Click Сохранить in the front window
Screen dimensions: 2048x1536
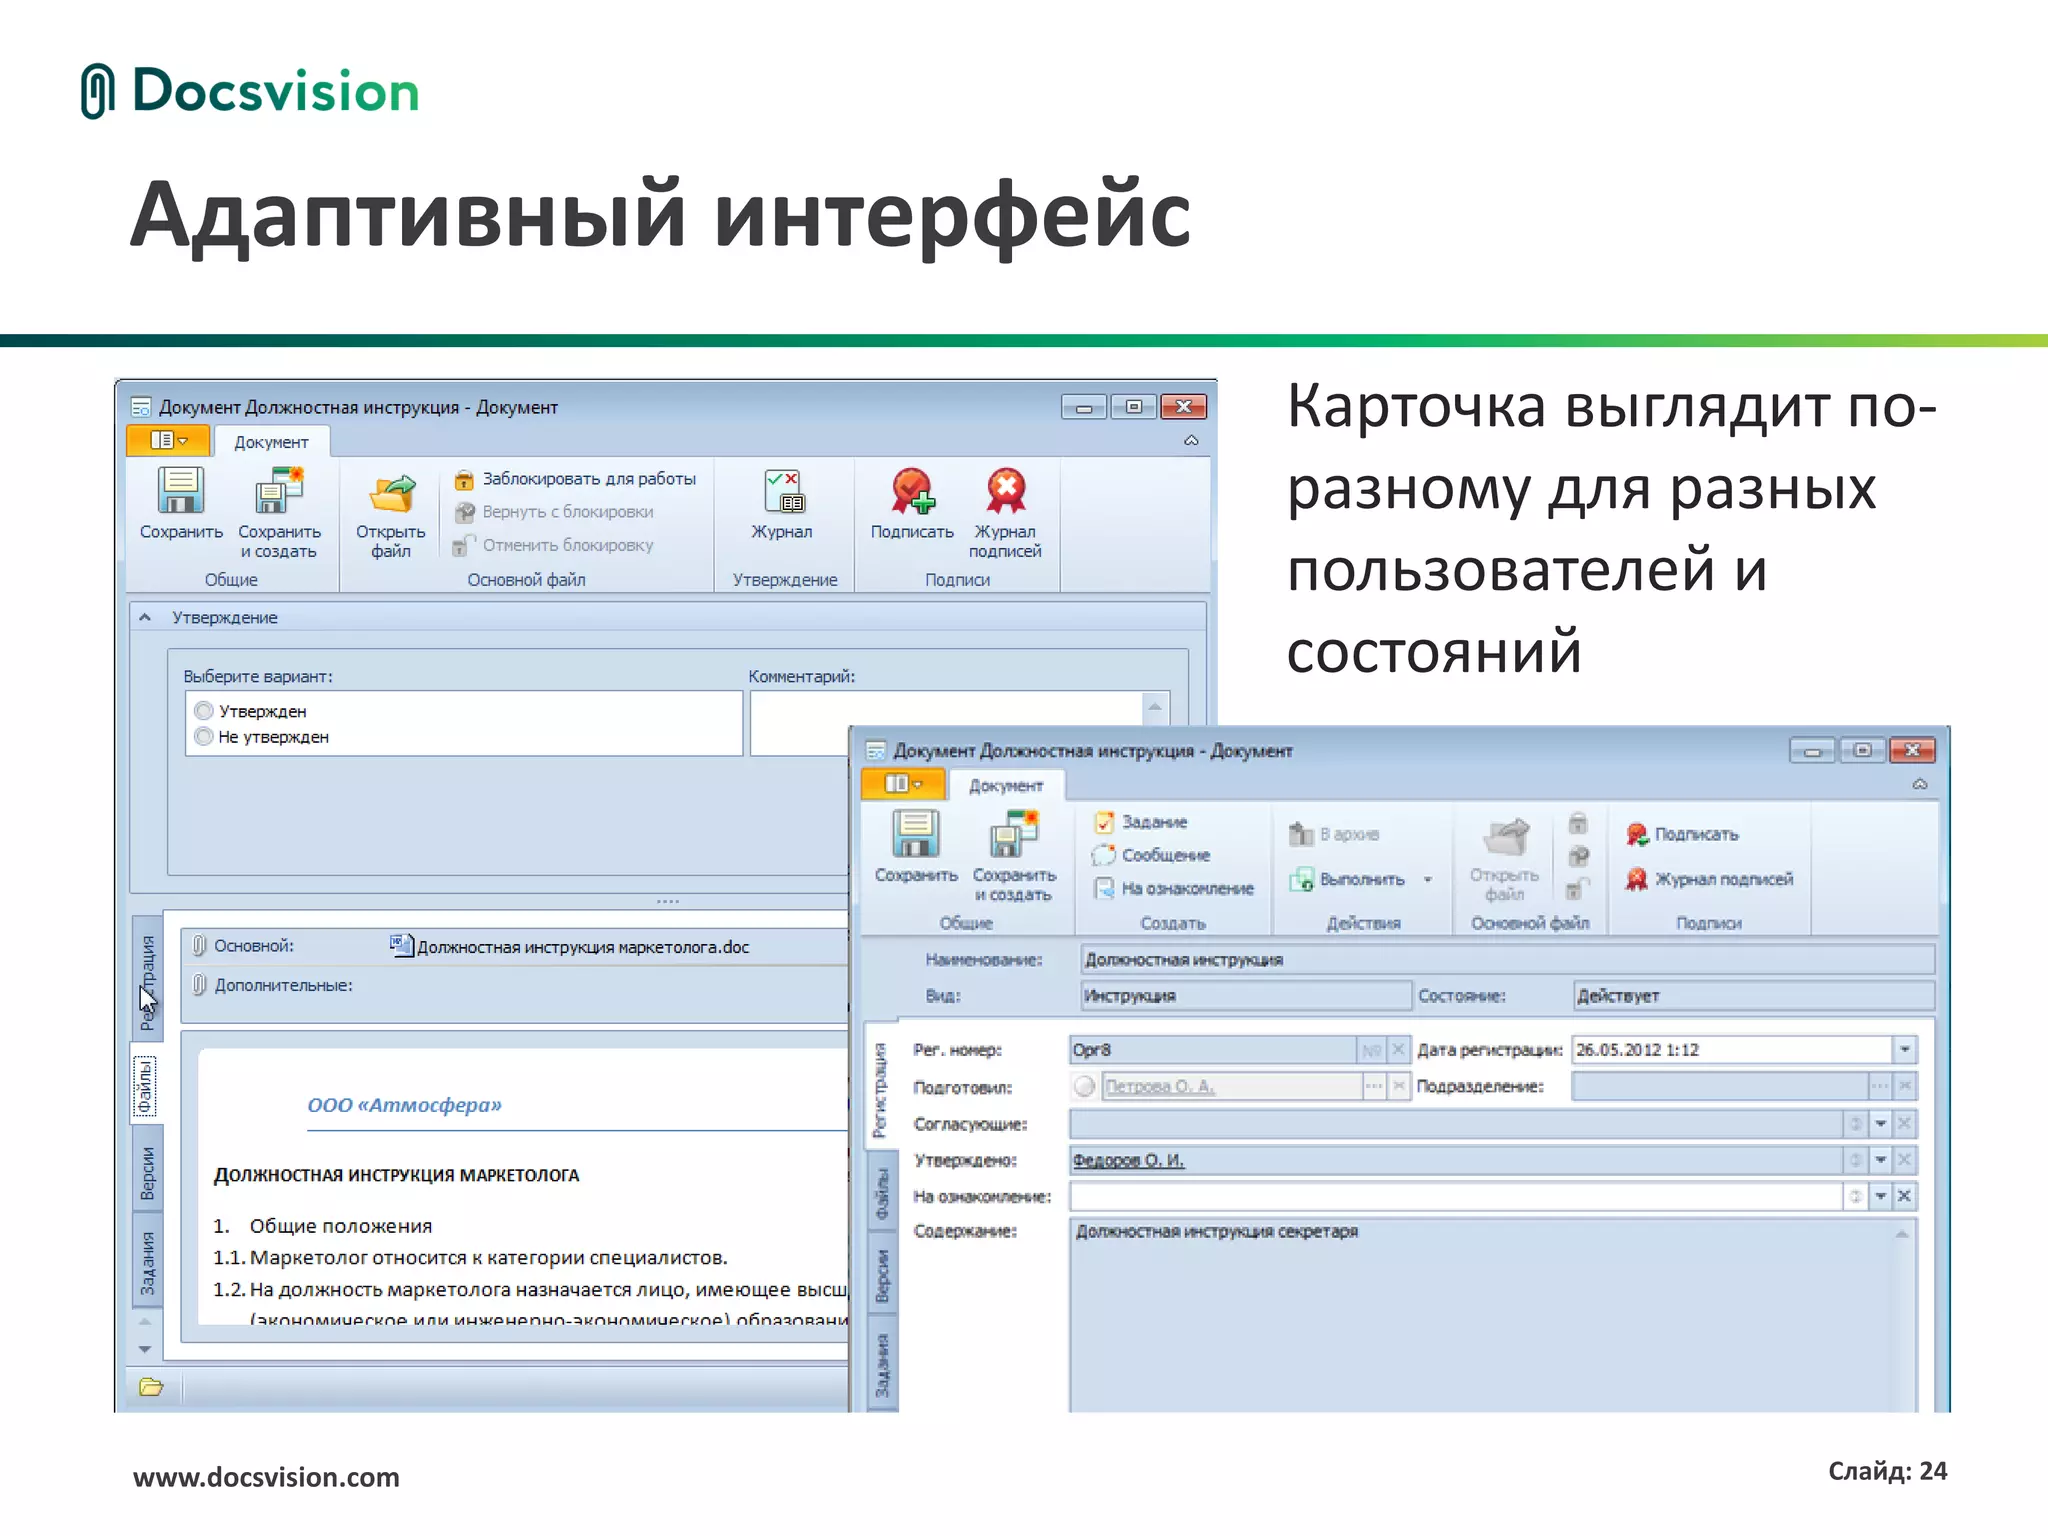[916, 847]
